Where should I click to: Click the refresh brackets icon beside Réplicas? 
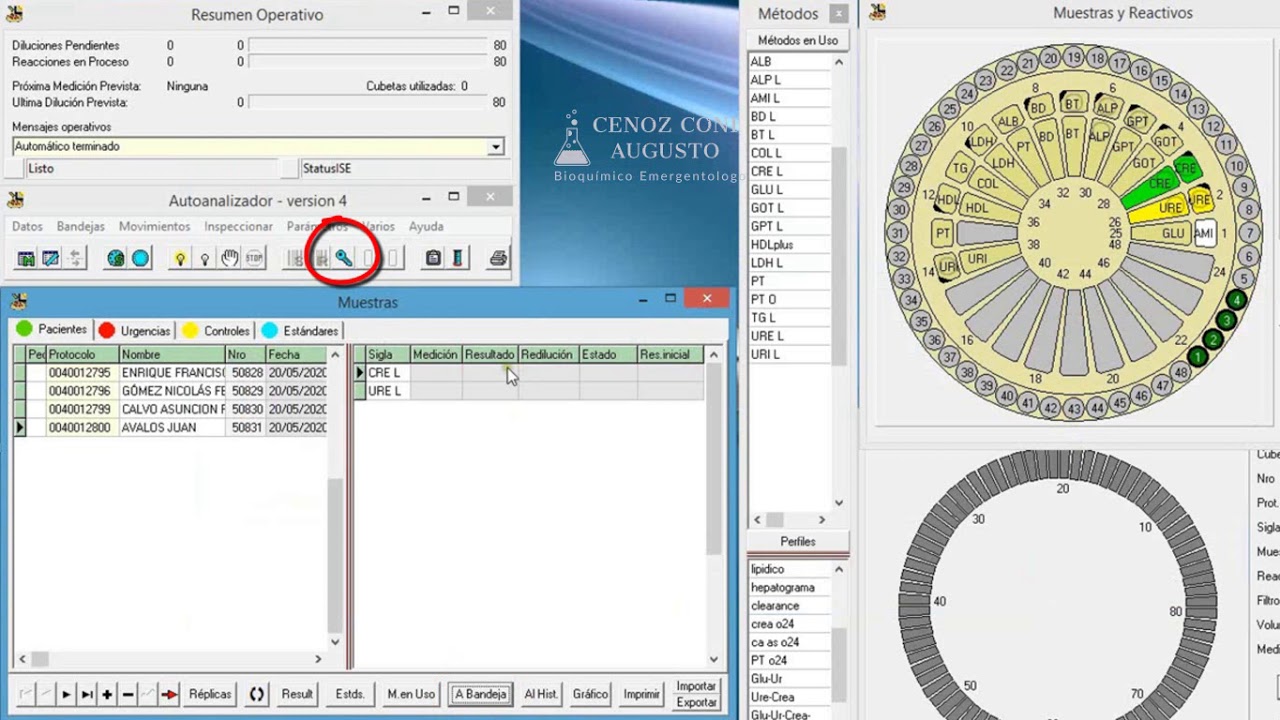point(256,694)
